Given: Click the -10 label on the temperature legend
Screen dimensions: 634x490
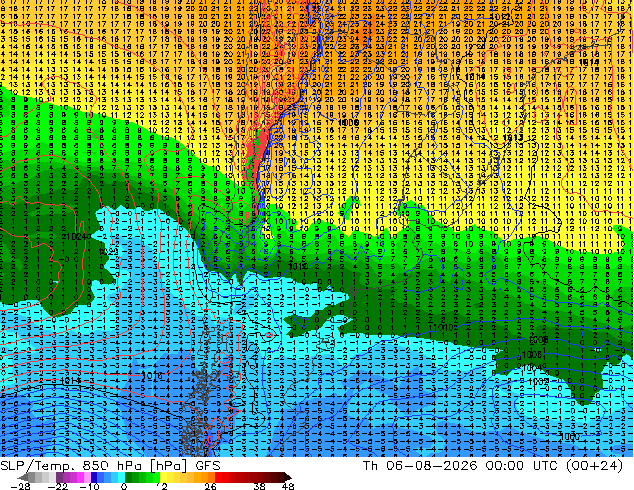Looking at the screenshot, I should [x=90, y=486].
